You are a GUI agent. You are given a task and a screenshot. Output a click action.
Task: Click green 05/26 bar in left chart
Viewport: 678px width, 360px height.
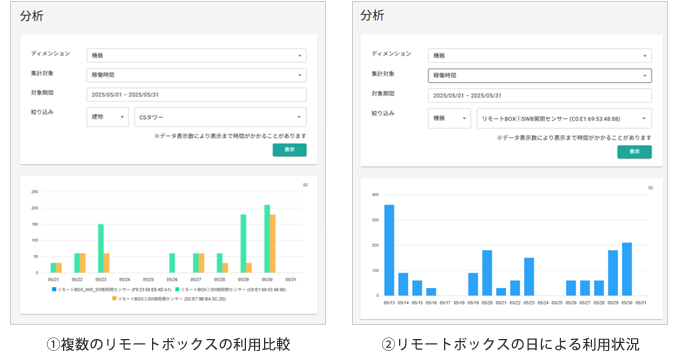(x=172, y=263)
